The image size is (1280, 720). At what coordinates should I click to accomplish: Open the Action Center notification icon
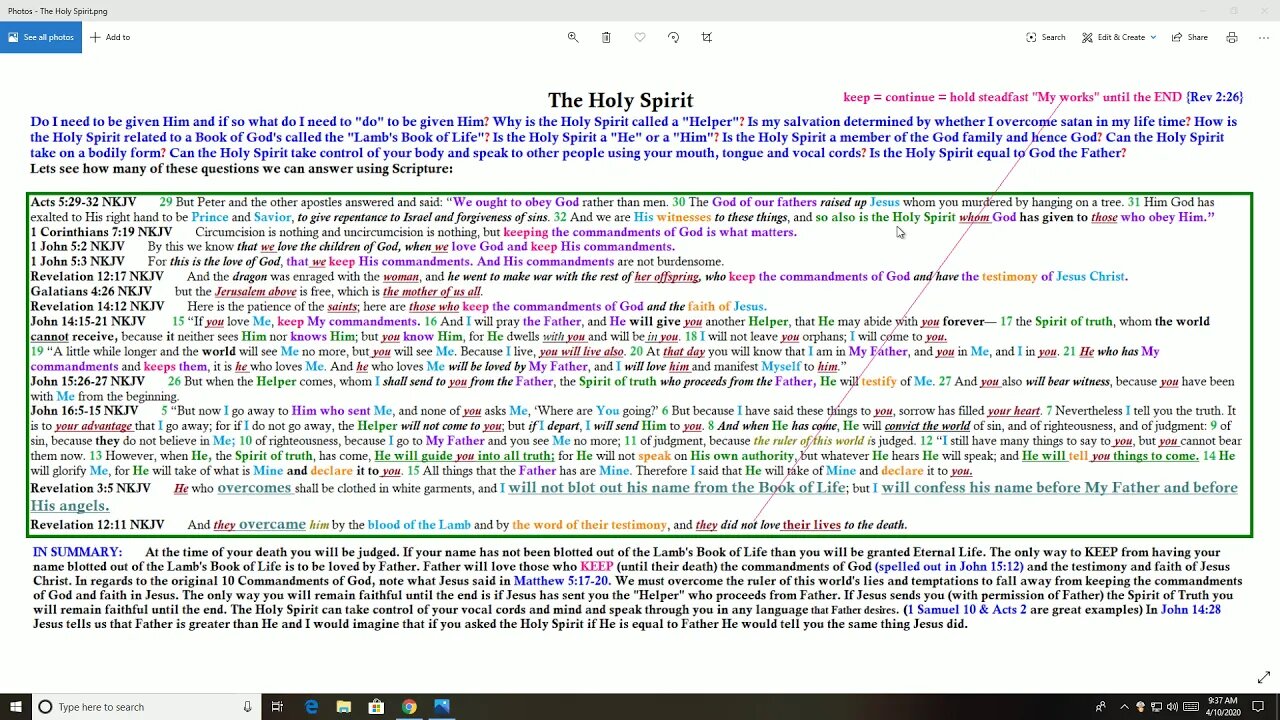[x=1259, y=707]
